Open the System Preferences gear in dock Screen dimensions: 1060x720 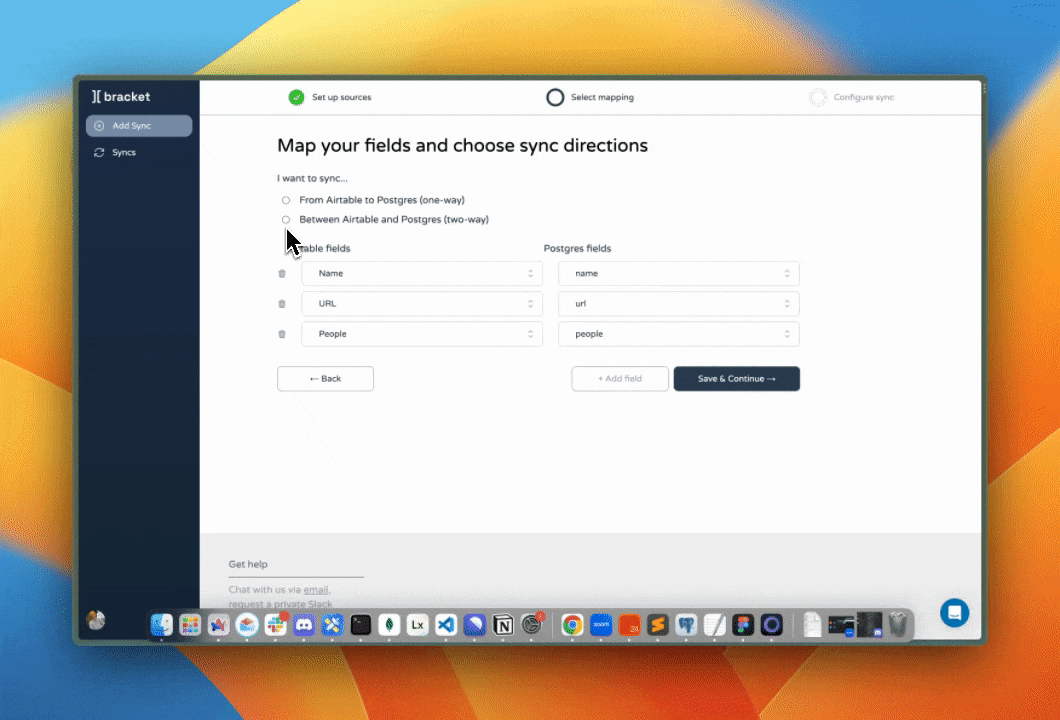[531, 625]
